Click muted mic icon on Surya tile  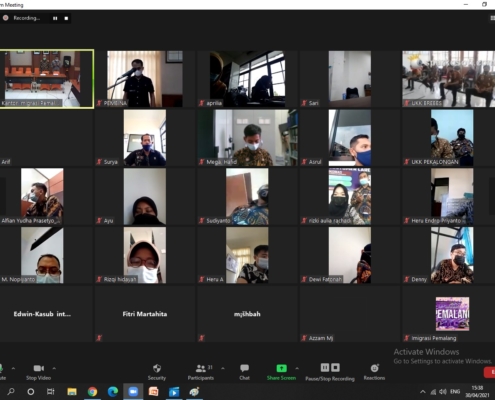(x=99, y=162)
